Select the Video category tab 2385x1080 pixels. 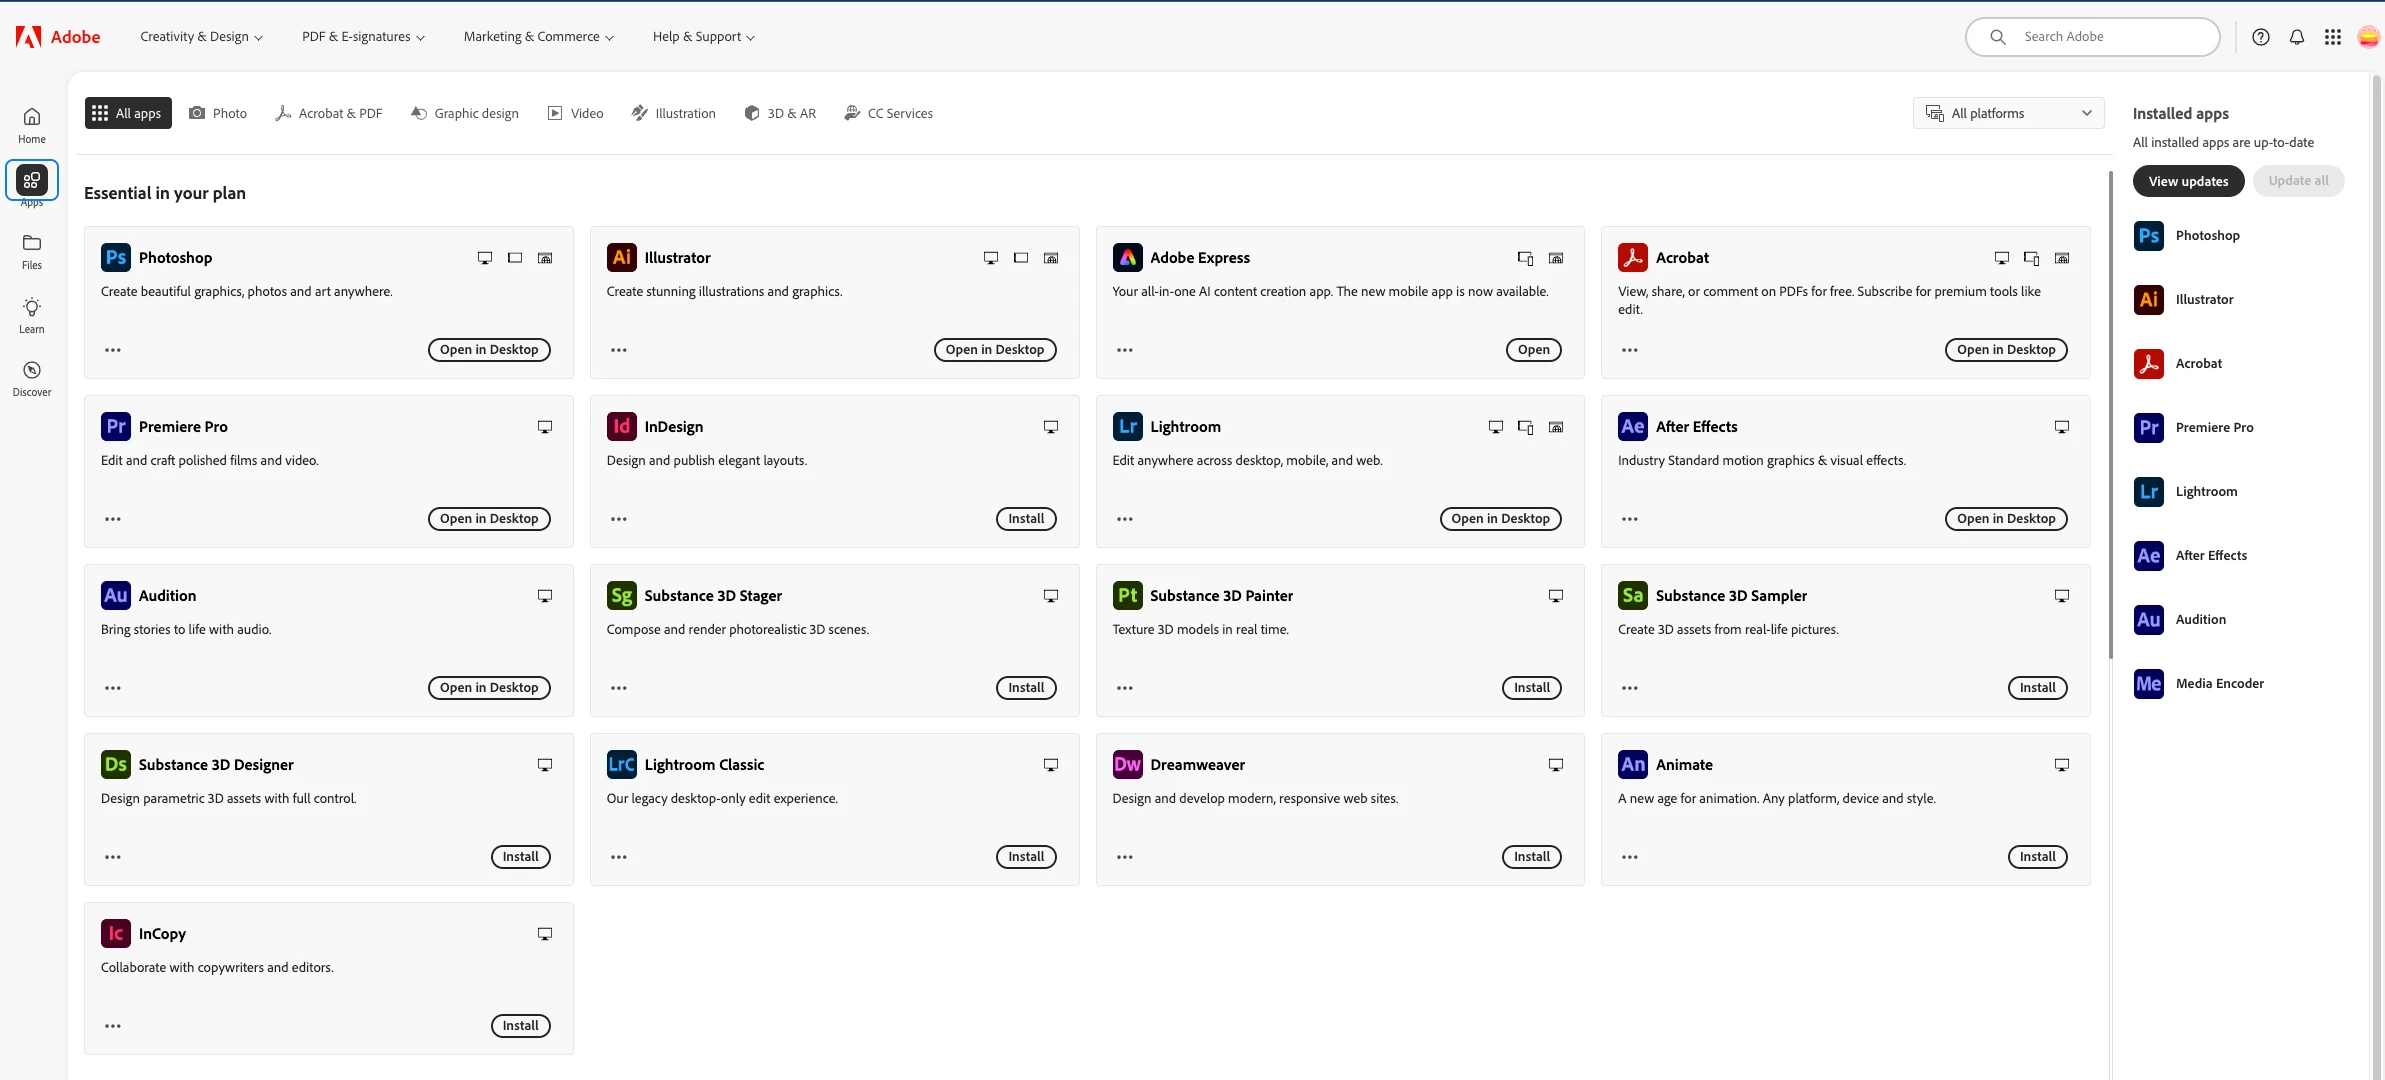click(575, 113)
